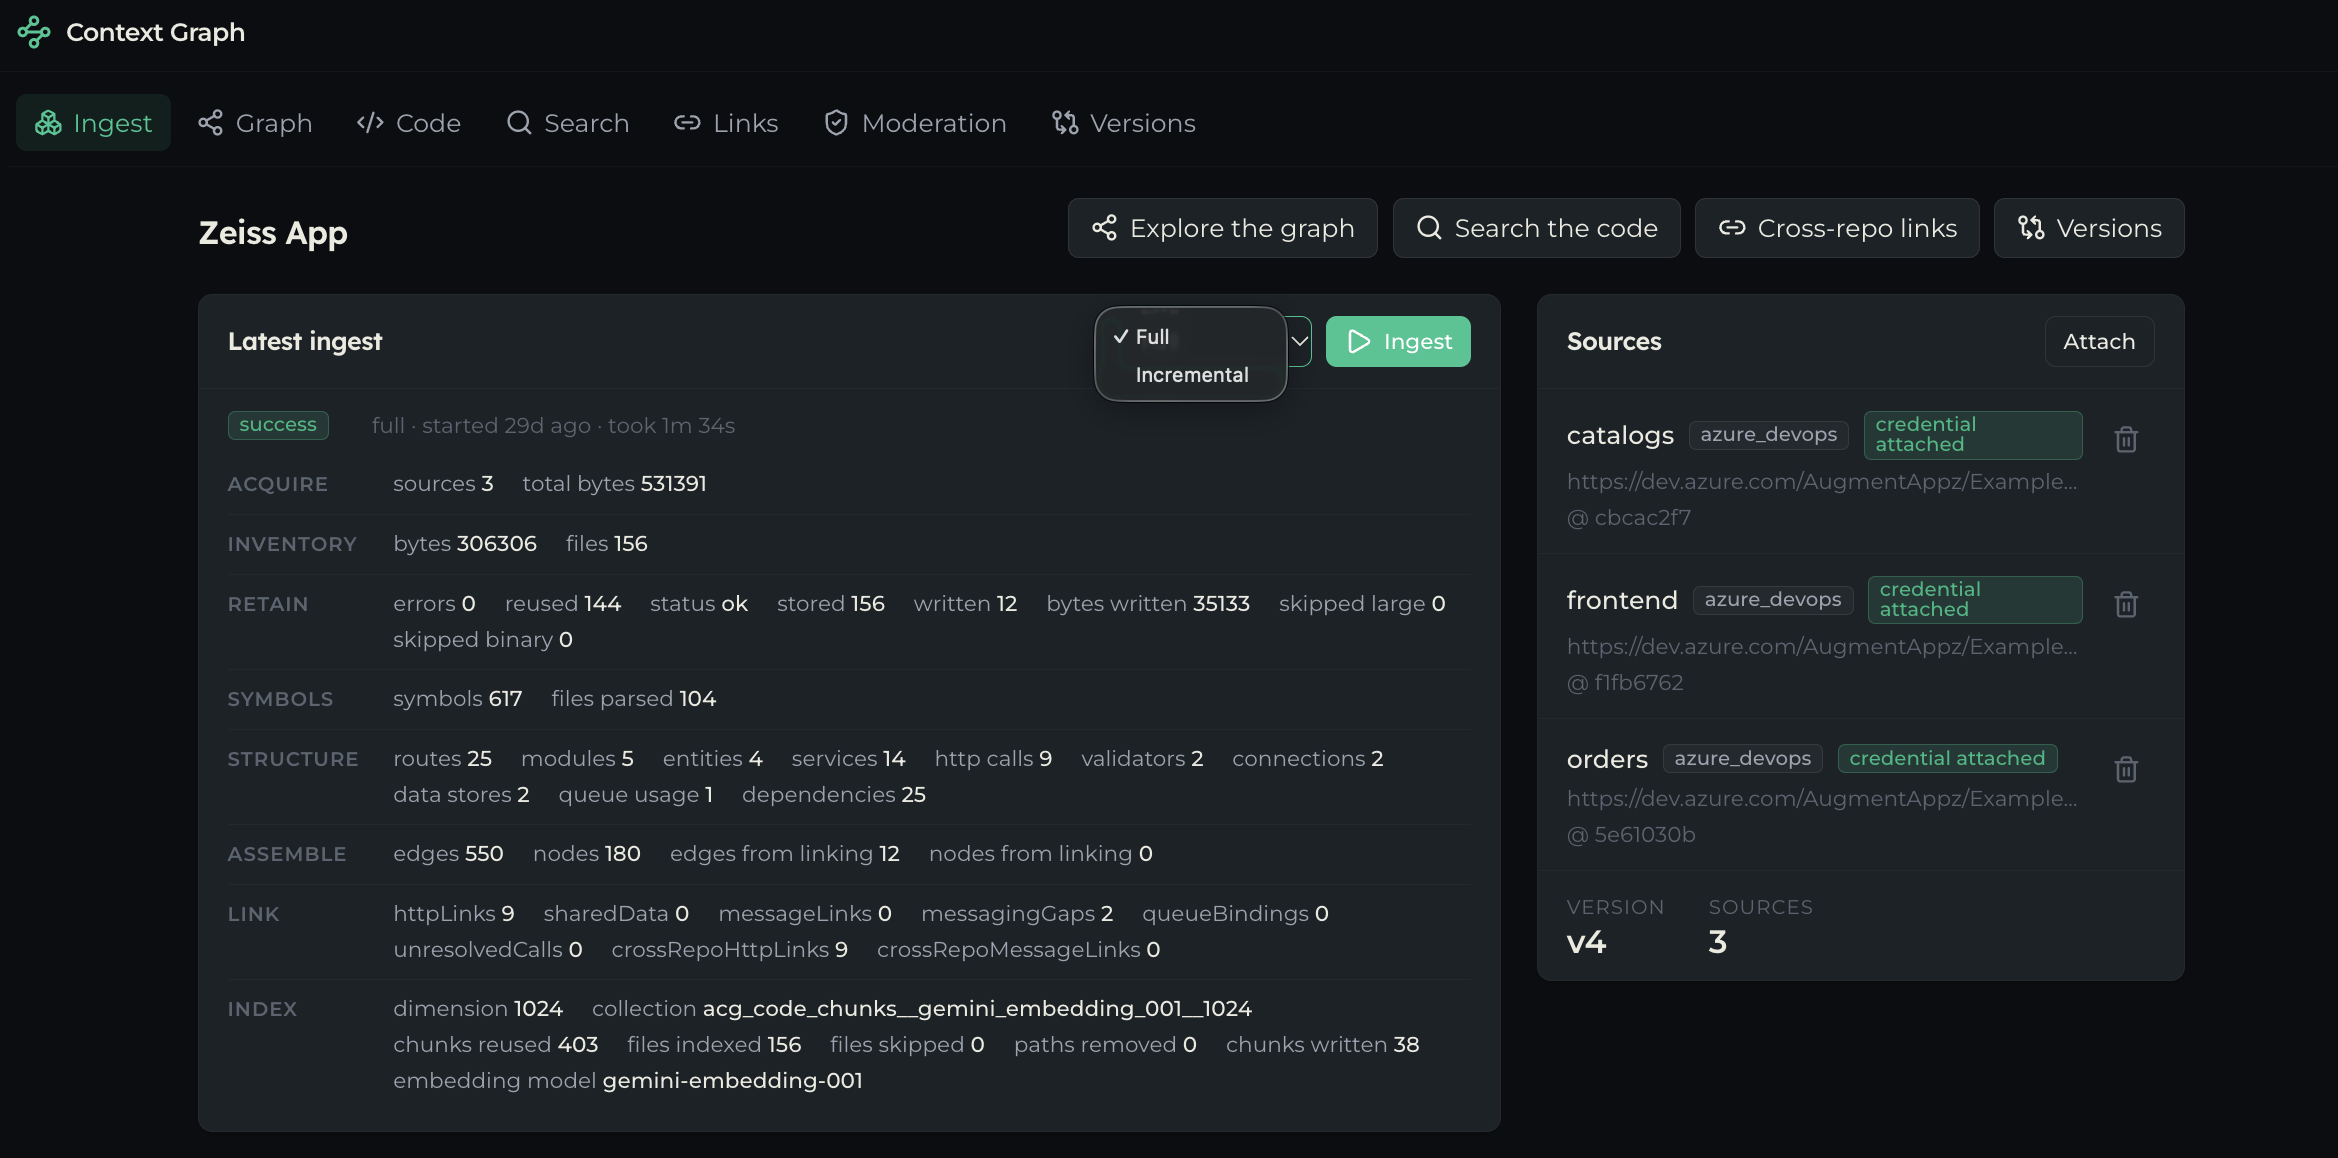Switch to the Graph tab
Viewport: 2338px width, 1158px height.
coord(255,123)
